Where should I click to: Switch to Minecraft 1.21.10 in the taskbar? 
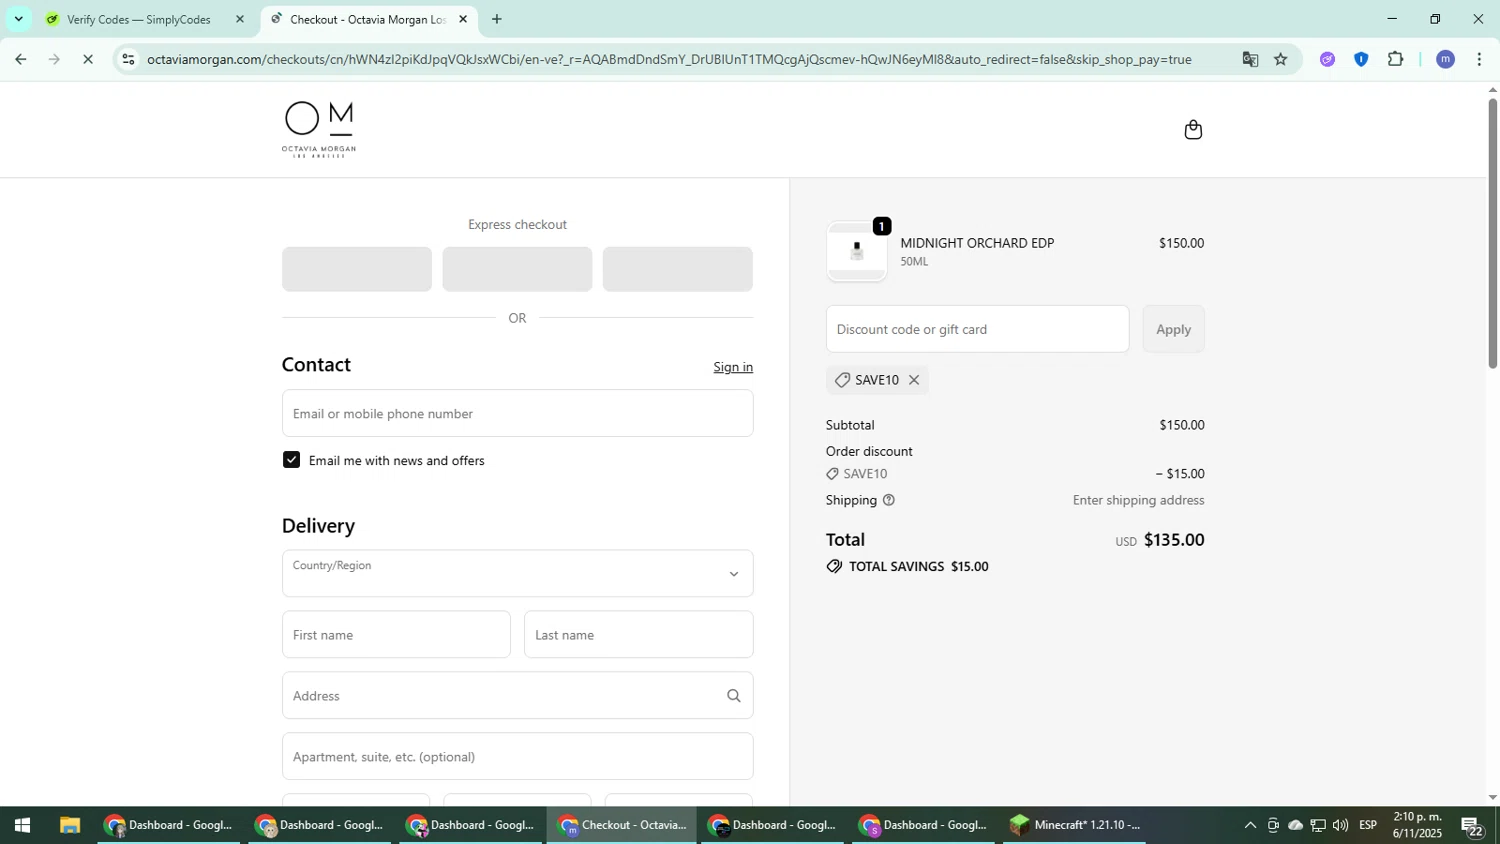pos(1075,826)
